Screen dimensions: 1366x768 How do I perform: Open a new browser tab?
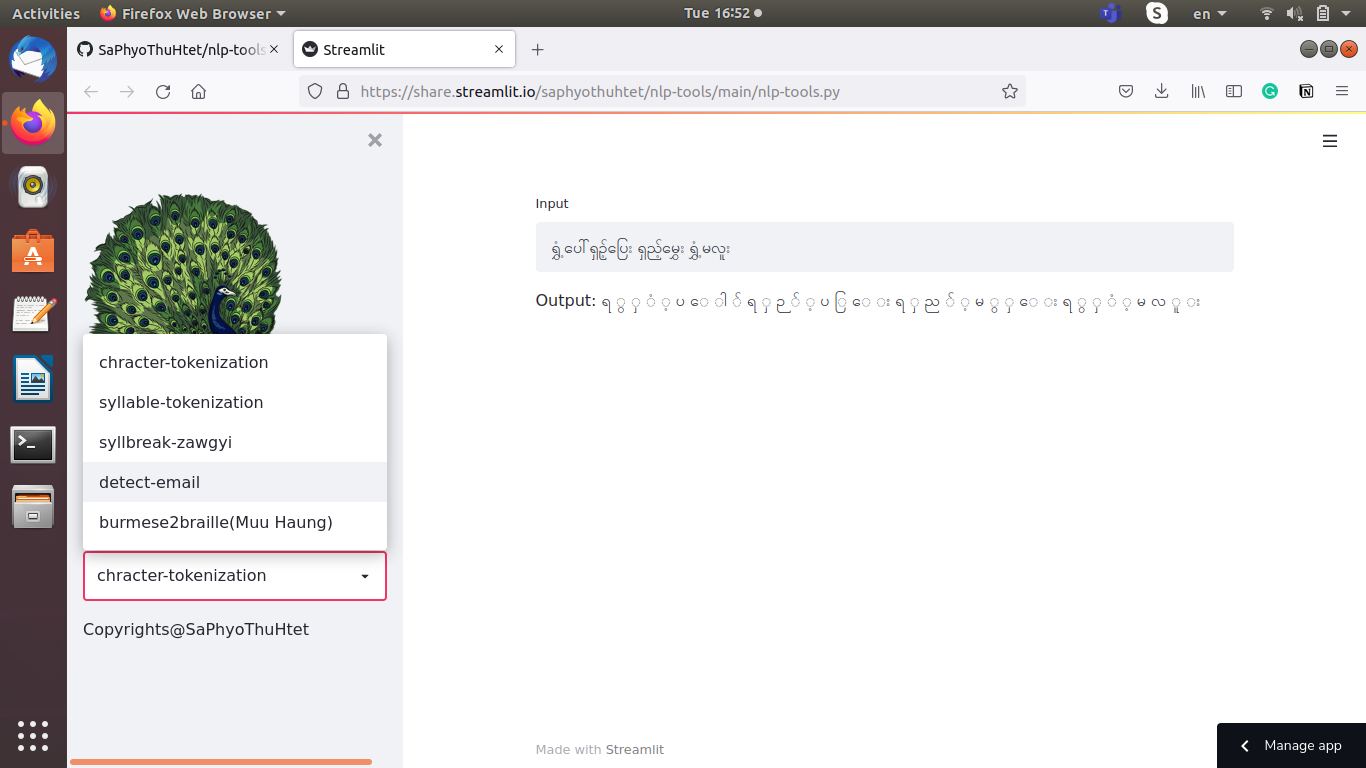[x=537, y=49]
